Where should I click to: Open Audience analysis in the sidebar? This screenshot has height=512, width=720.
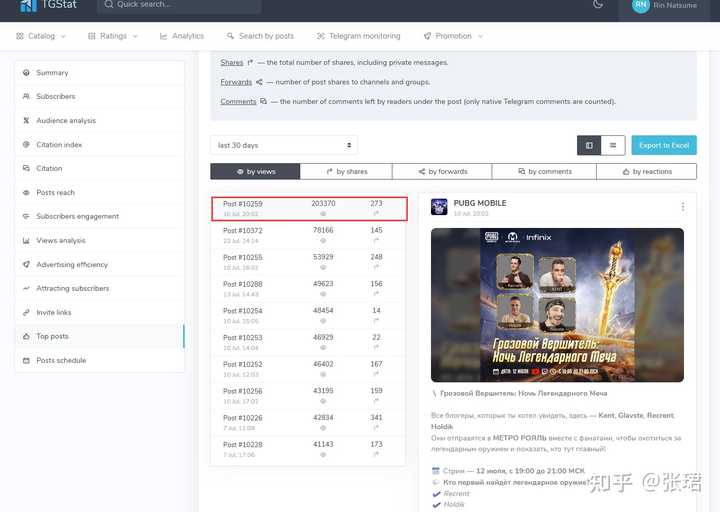point(100,120)
